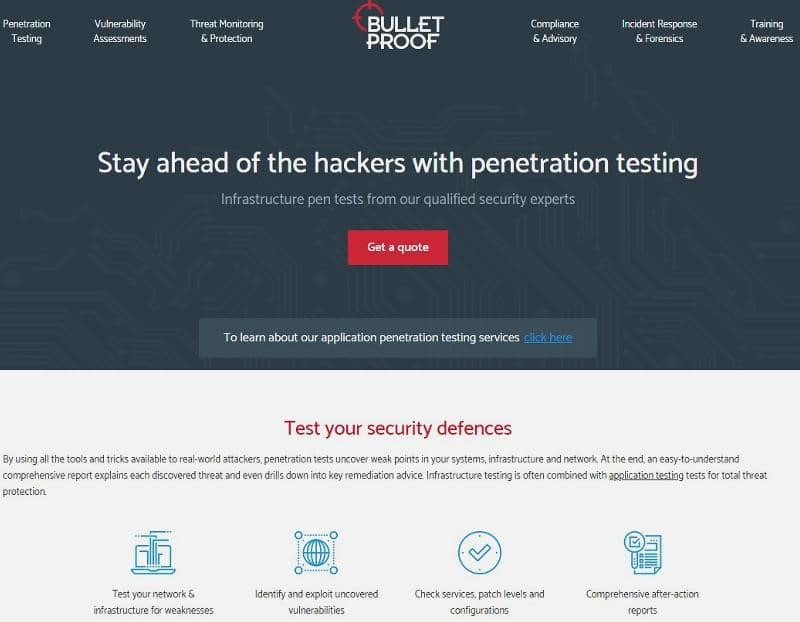
Task: Open the Vulnerability Assessments menu
Action: [x=120, y=31]
